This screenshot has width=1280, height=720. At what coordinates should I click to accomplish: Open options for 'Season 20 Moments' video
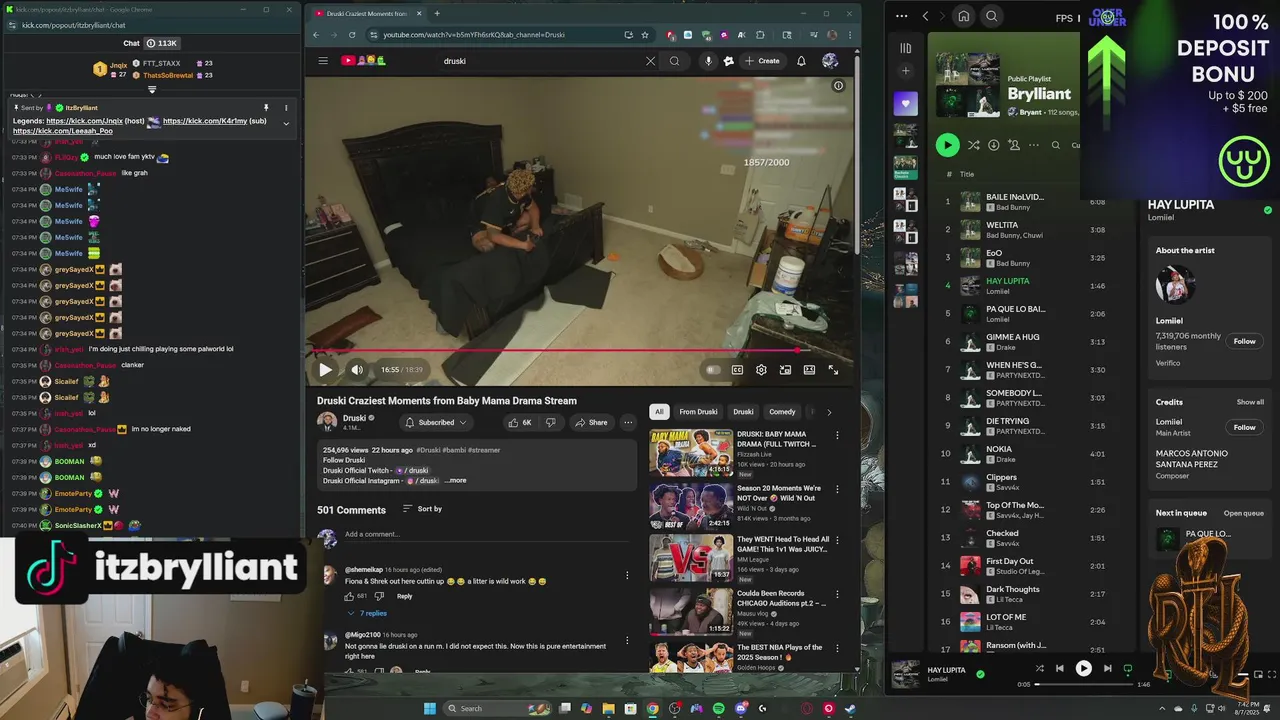[x=837, y=489]
